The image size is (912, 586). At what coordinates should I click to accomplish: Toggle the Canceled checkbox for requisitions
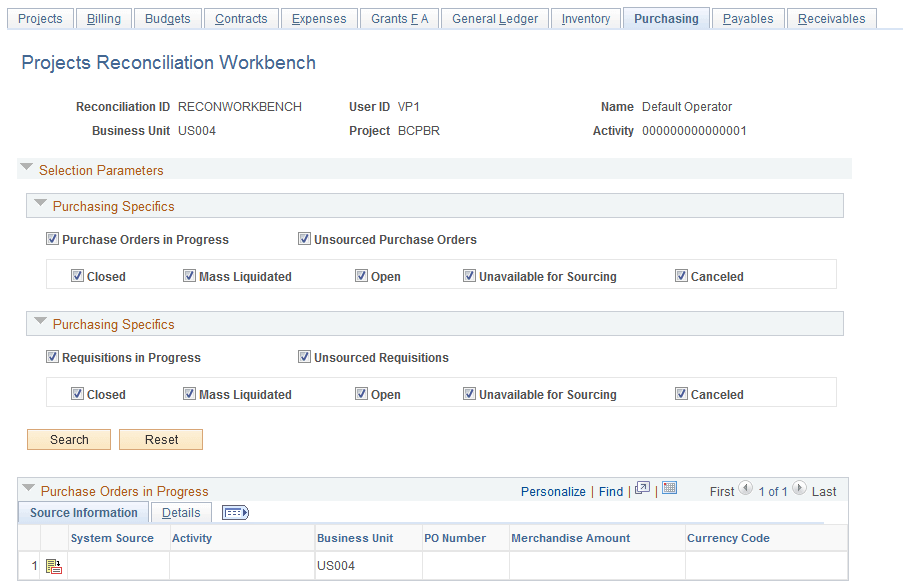pyautogui.click(x=681, y=393)
